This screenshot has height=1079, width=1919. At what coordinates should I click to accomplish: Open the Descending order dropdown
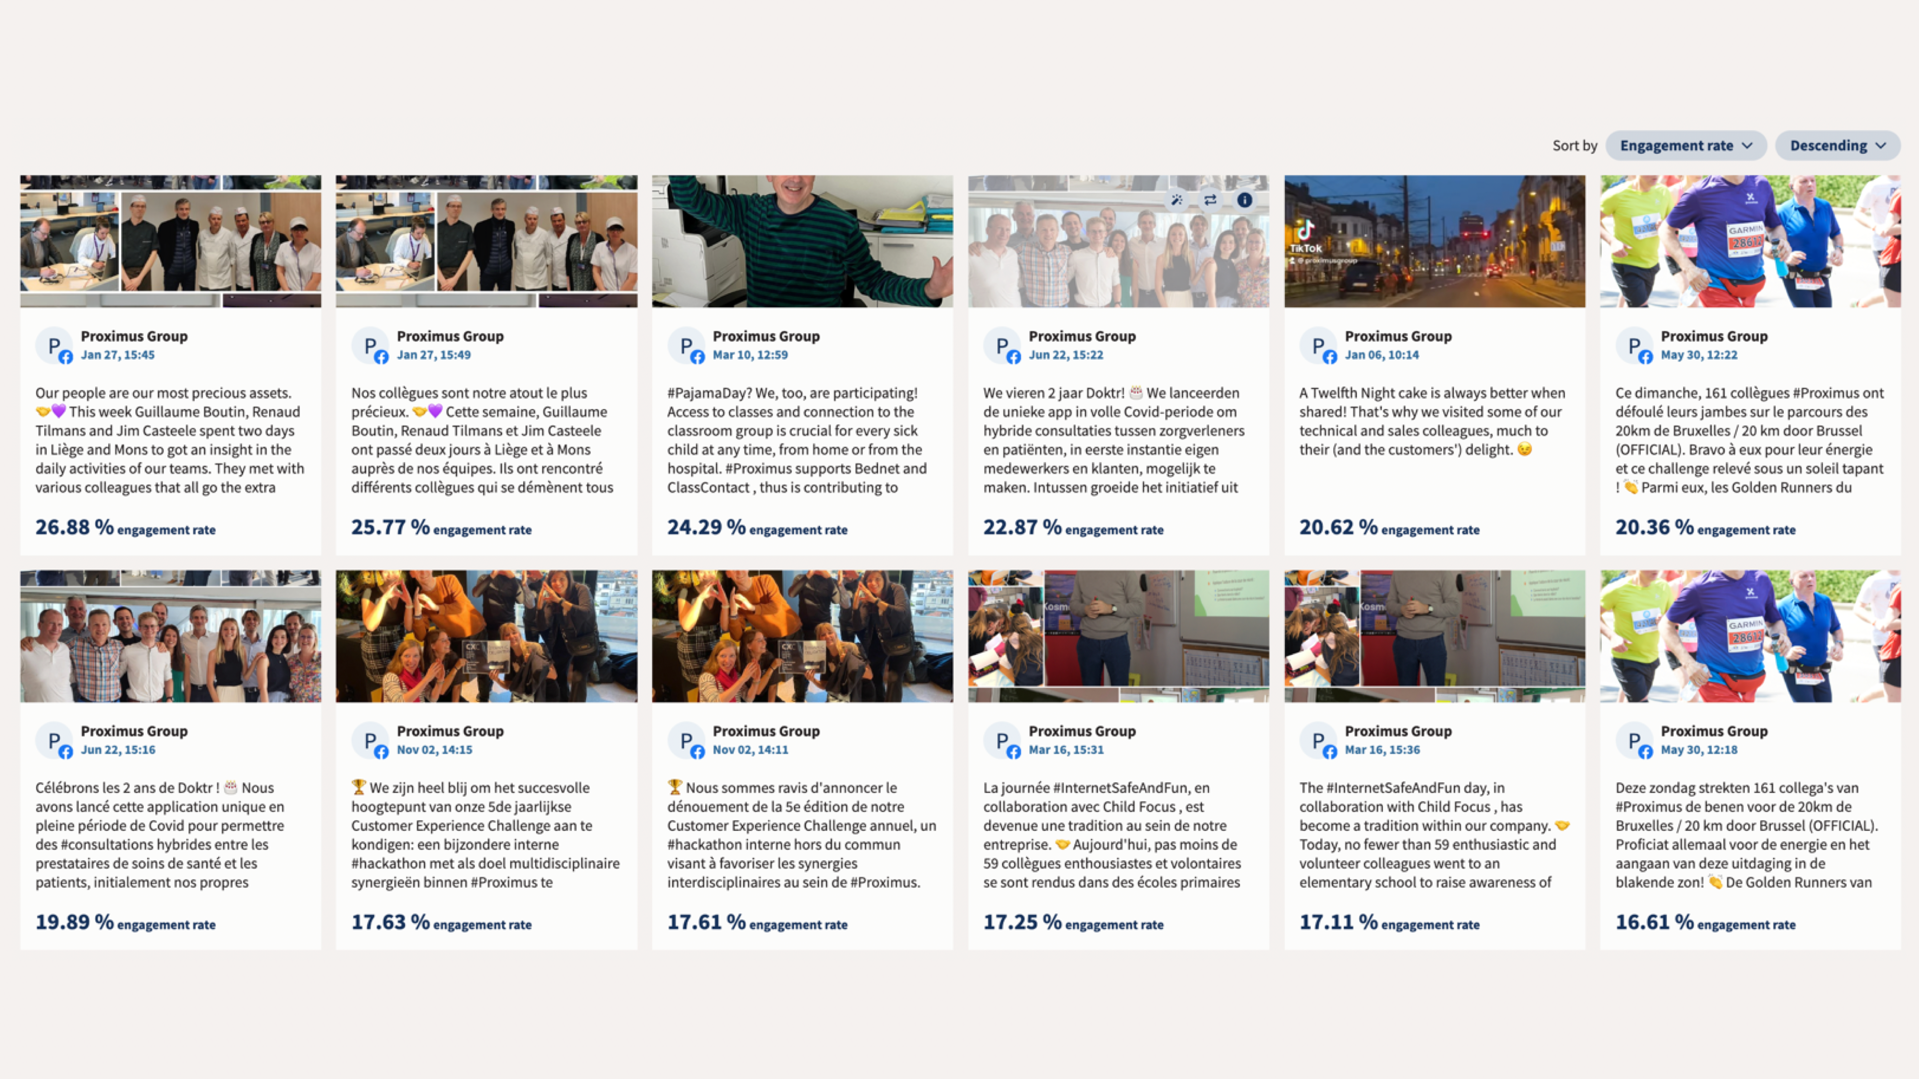pyautogui.click(x=1836, y=145)
